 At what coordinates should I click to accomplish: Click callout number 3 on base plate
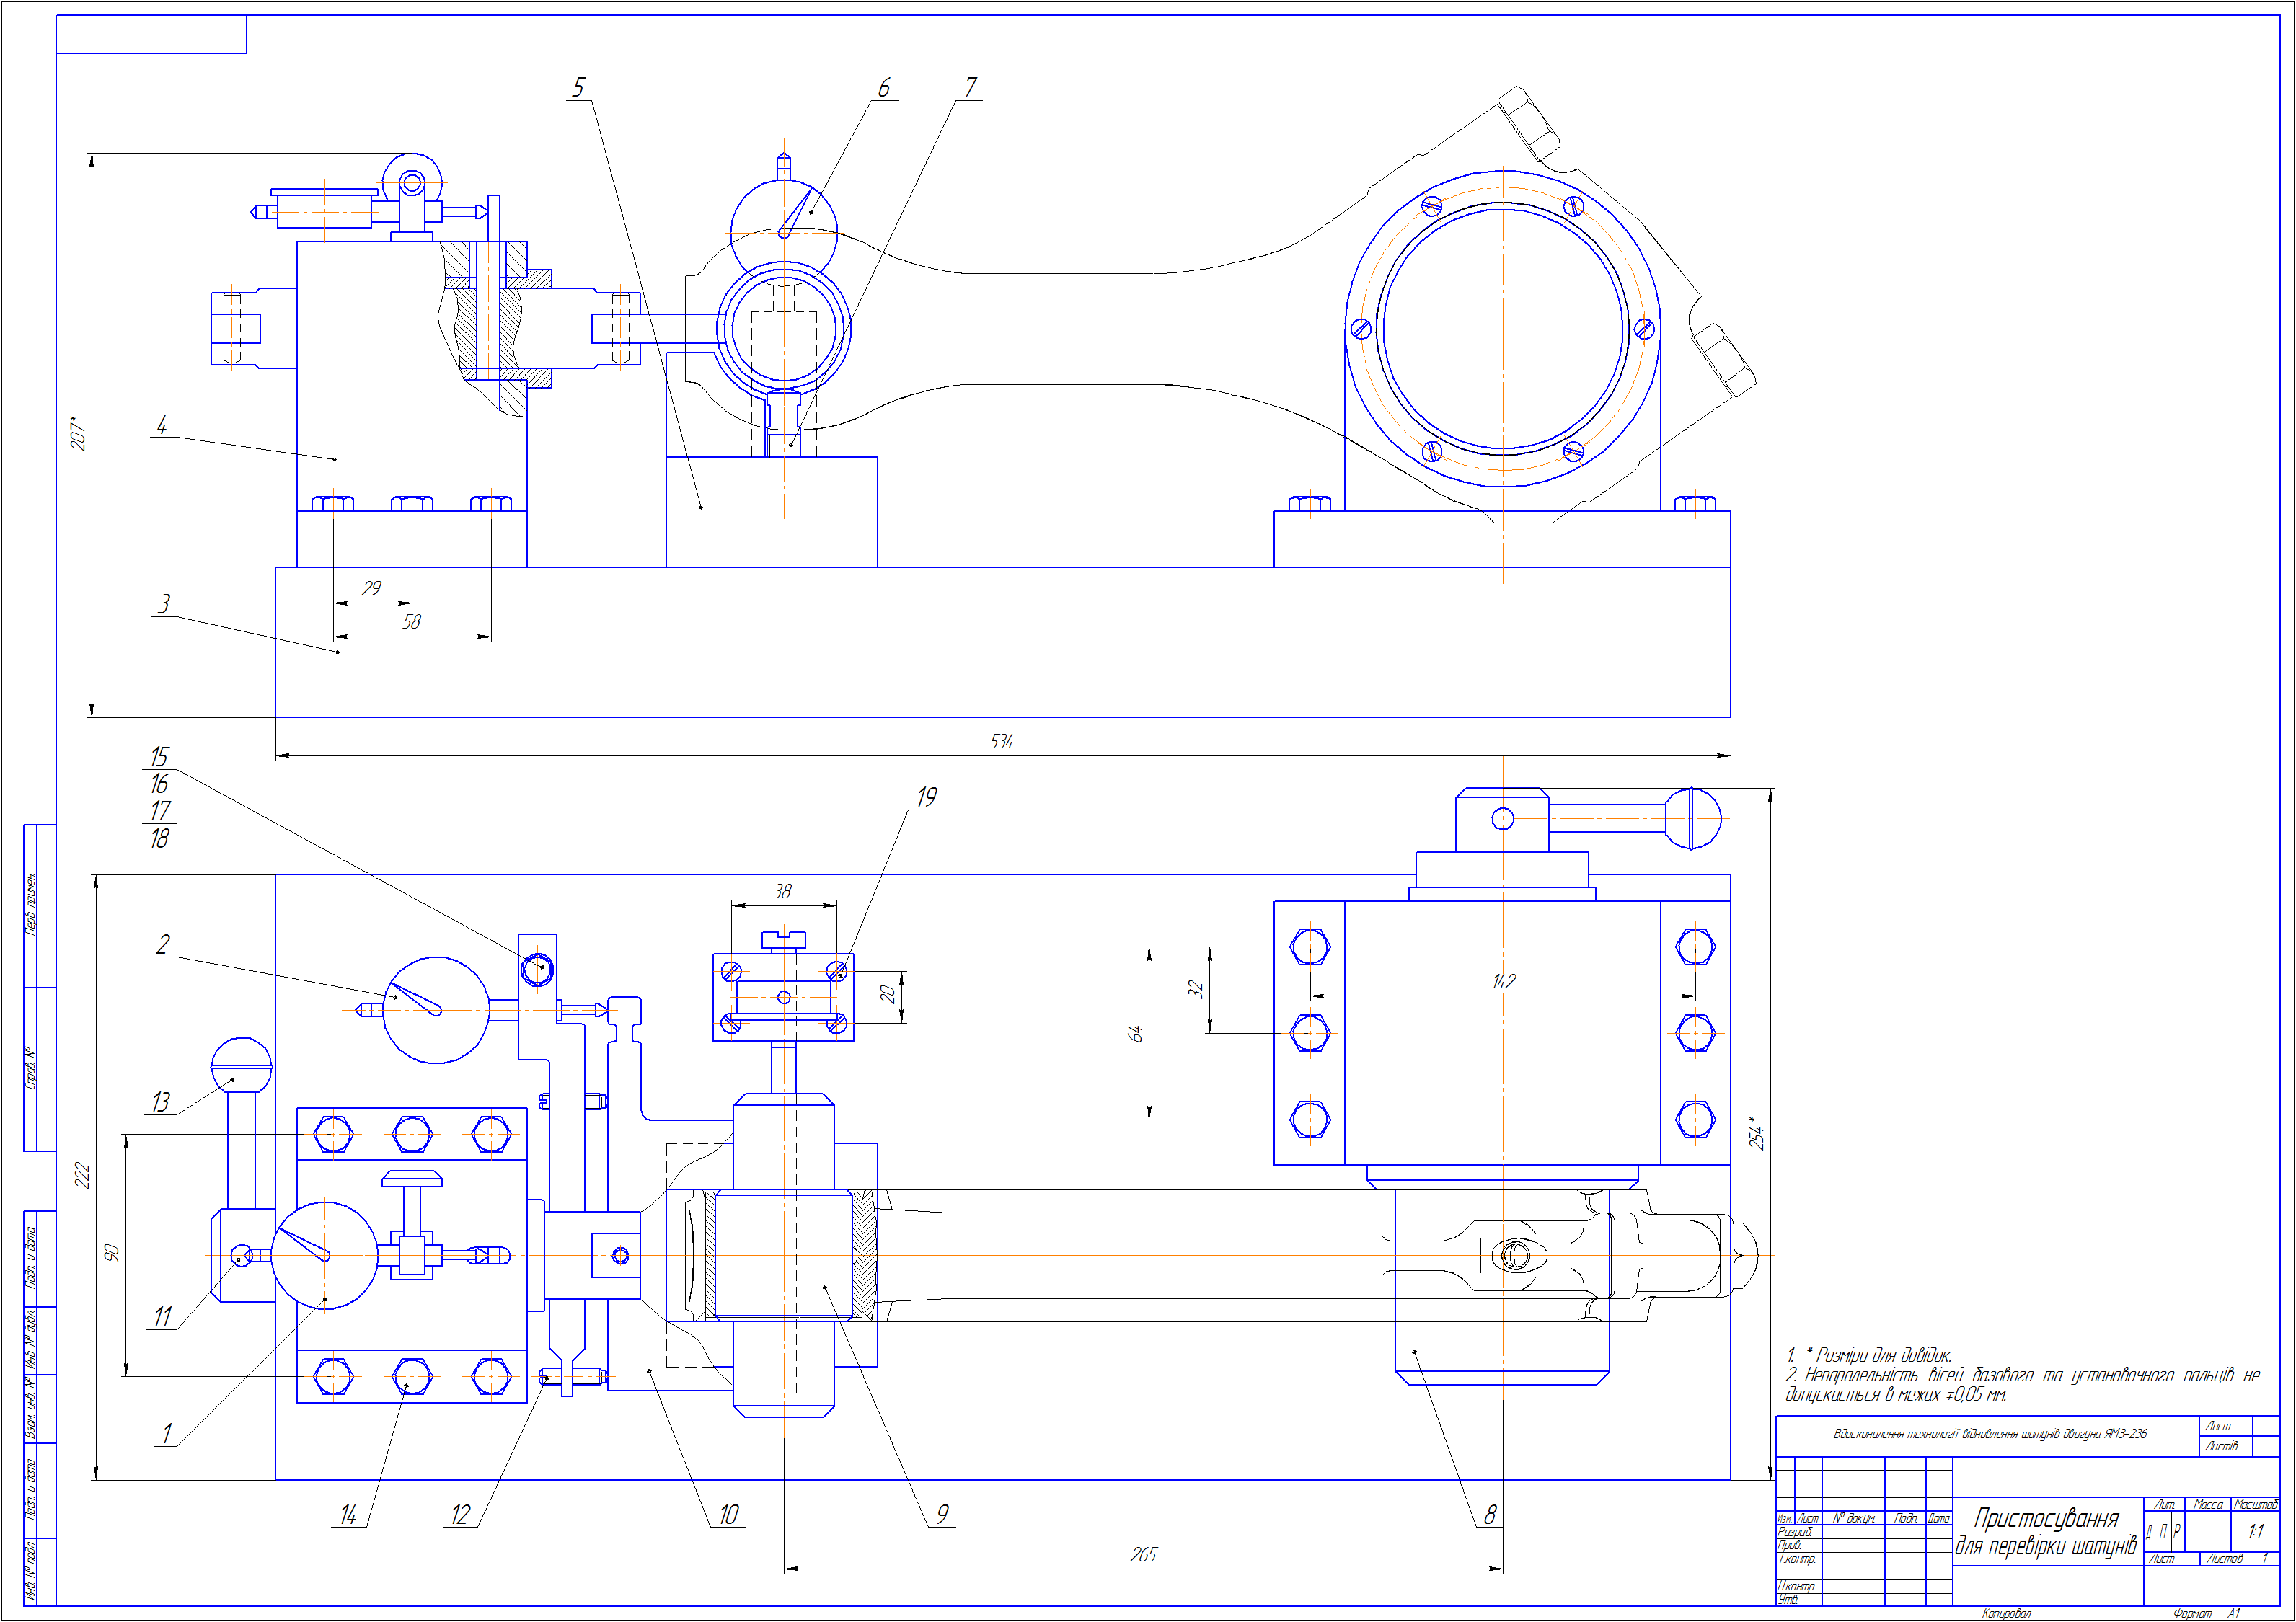[164, 604]
